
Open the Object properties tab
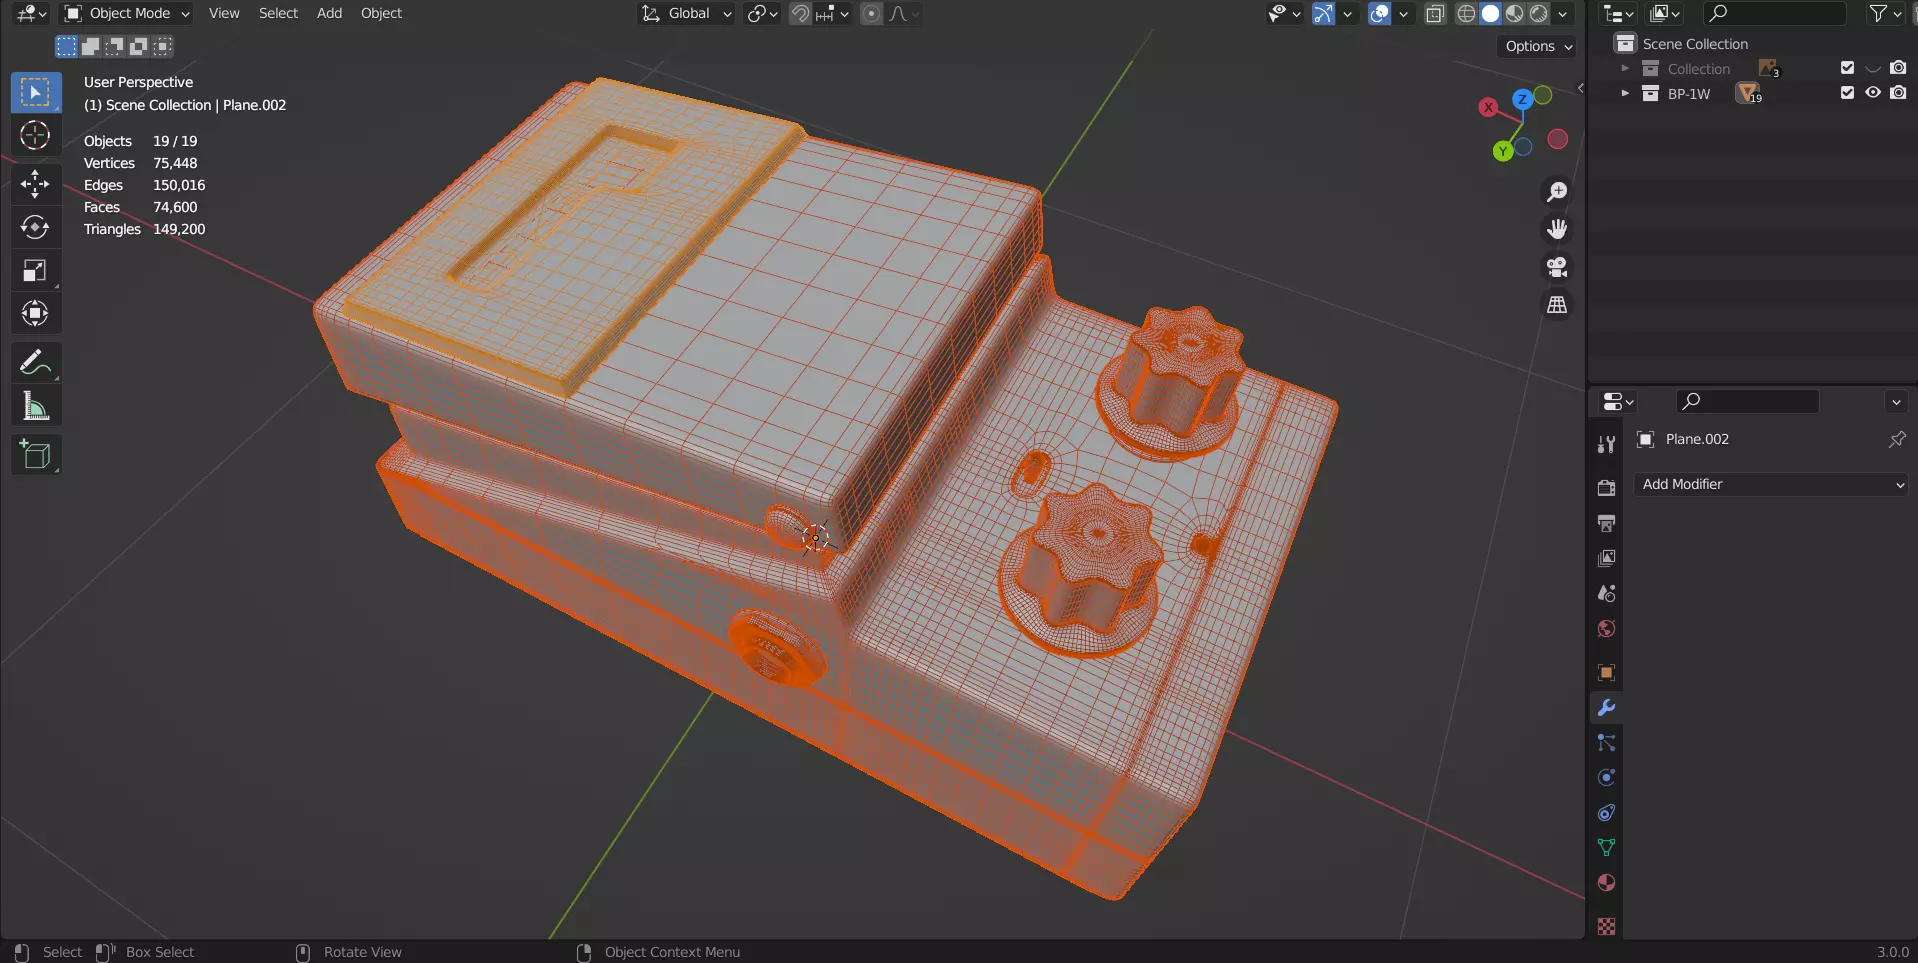pos(1606,672)
